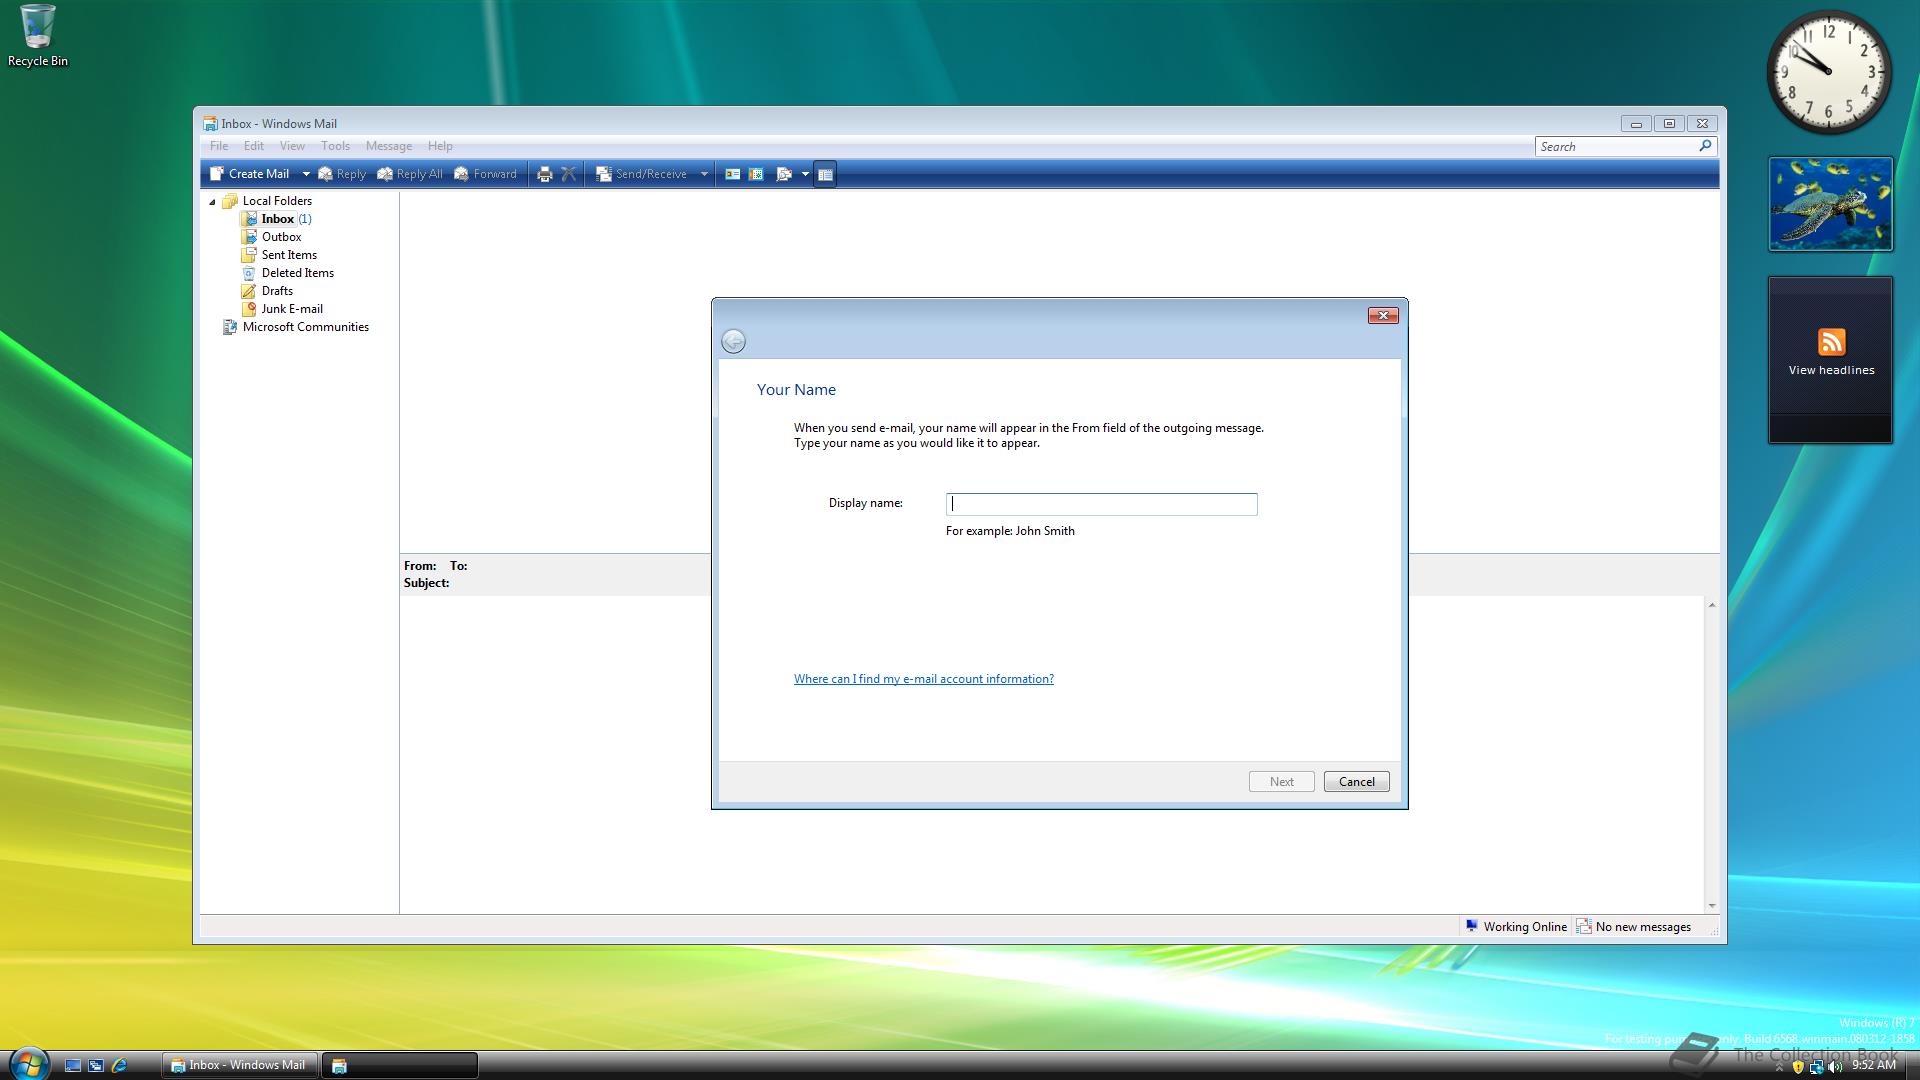Click the slideshow turtle picture gadget
Screen dimensions: 1920x1080
1830,204
